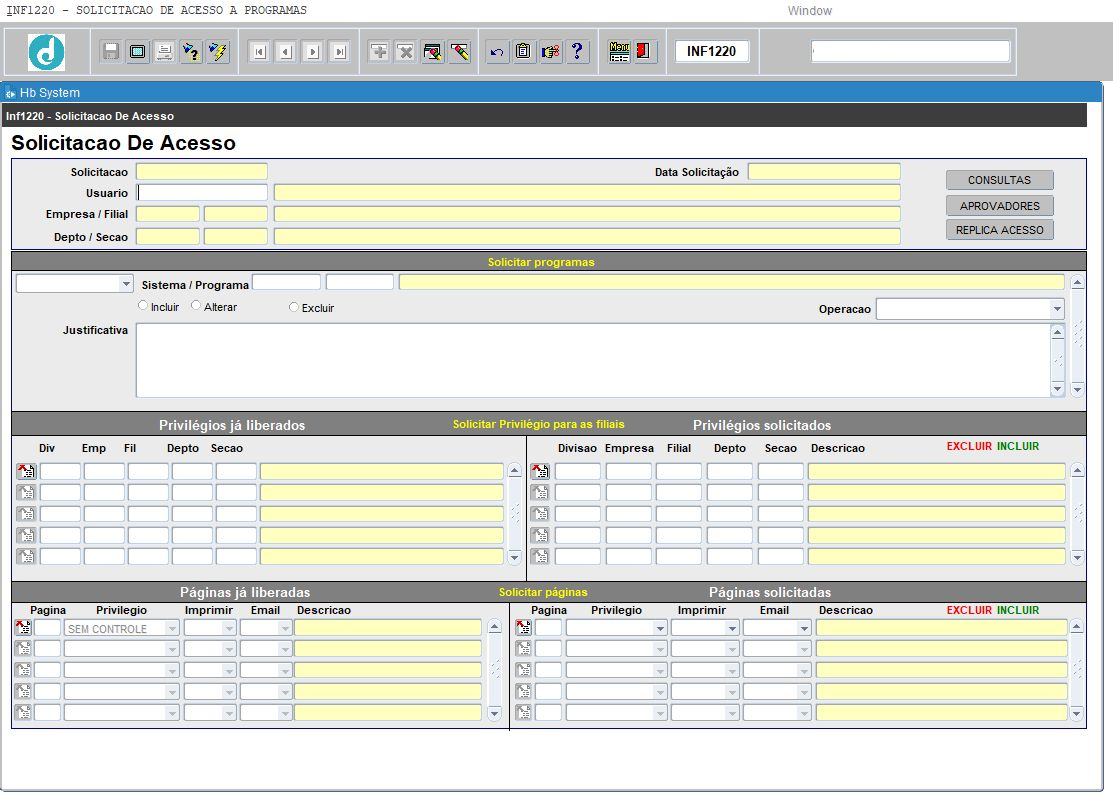The image size is (1113, 796).
Task: Click Privilégios já liberados heading
Action: (232, 425)
